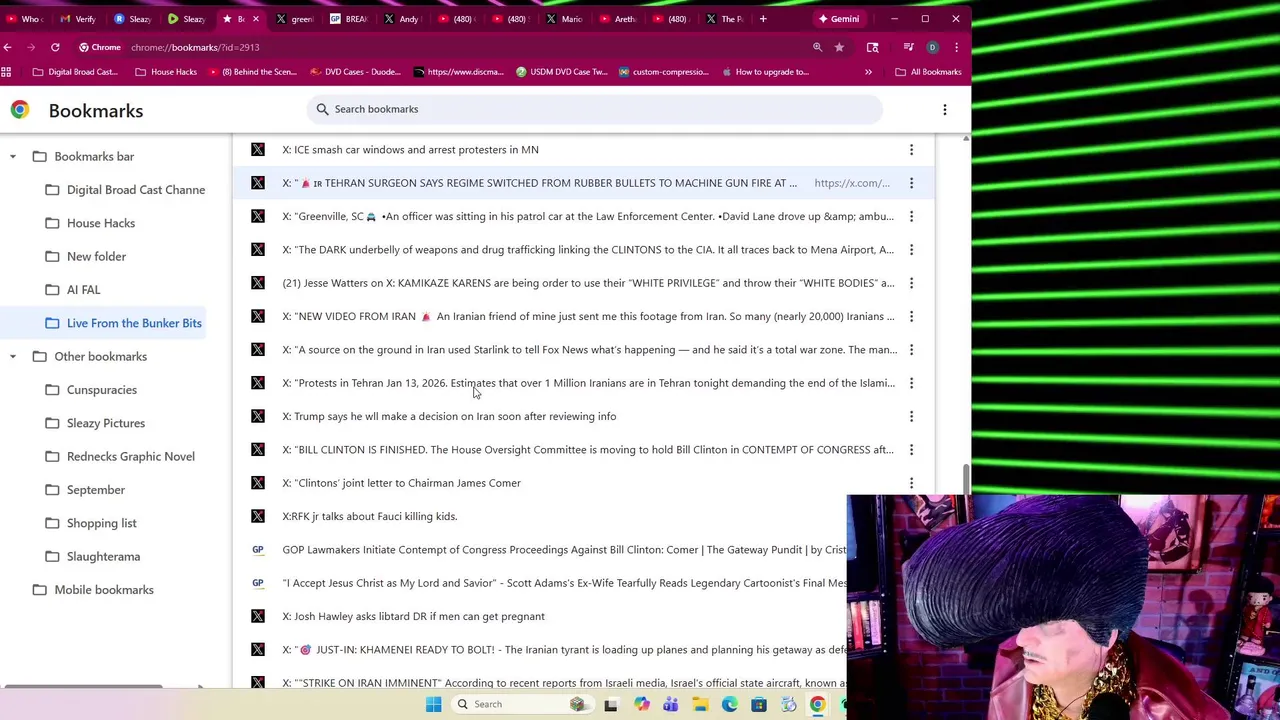Switch to the Verify Gmail tab

79,19
